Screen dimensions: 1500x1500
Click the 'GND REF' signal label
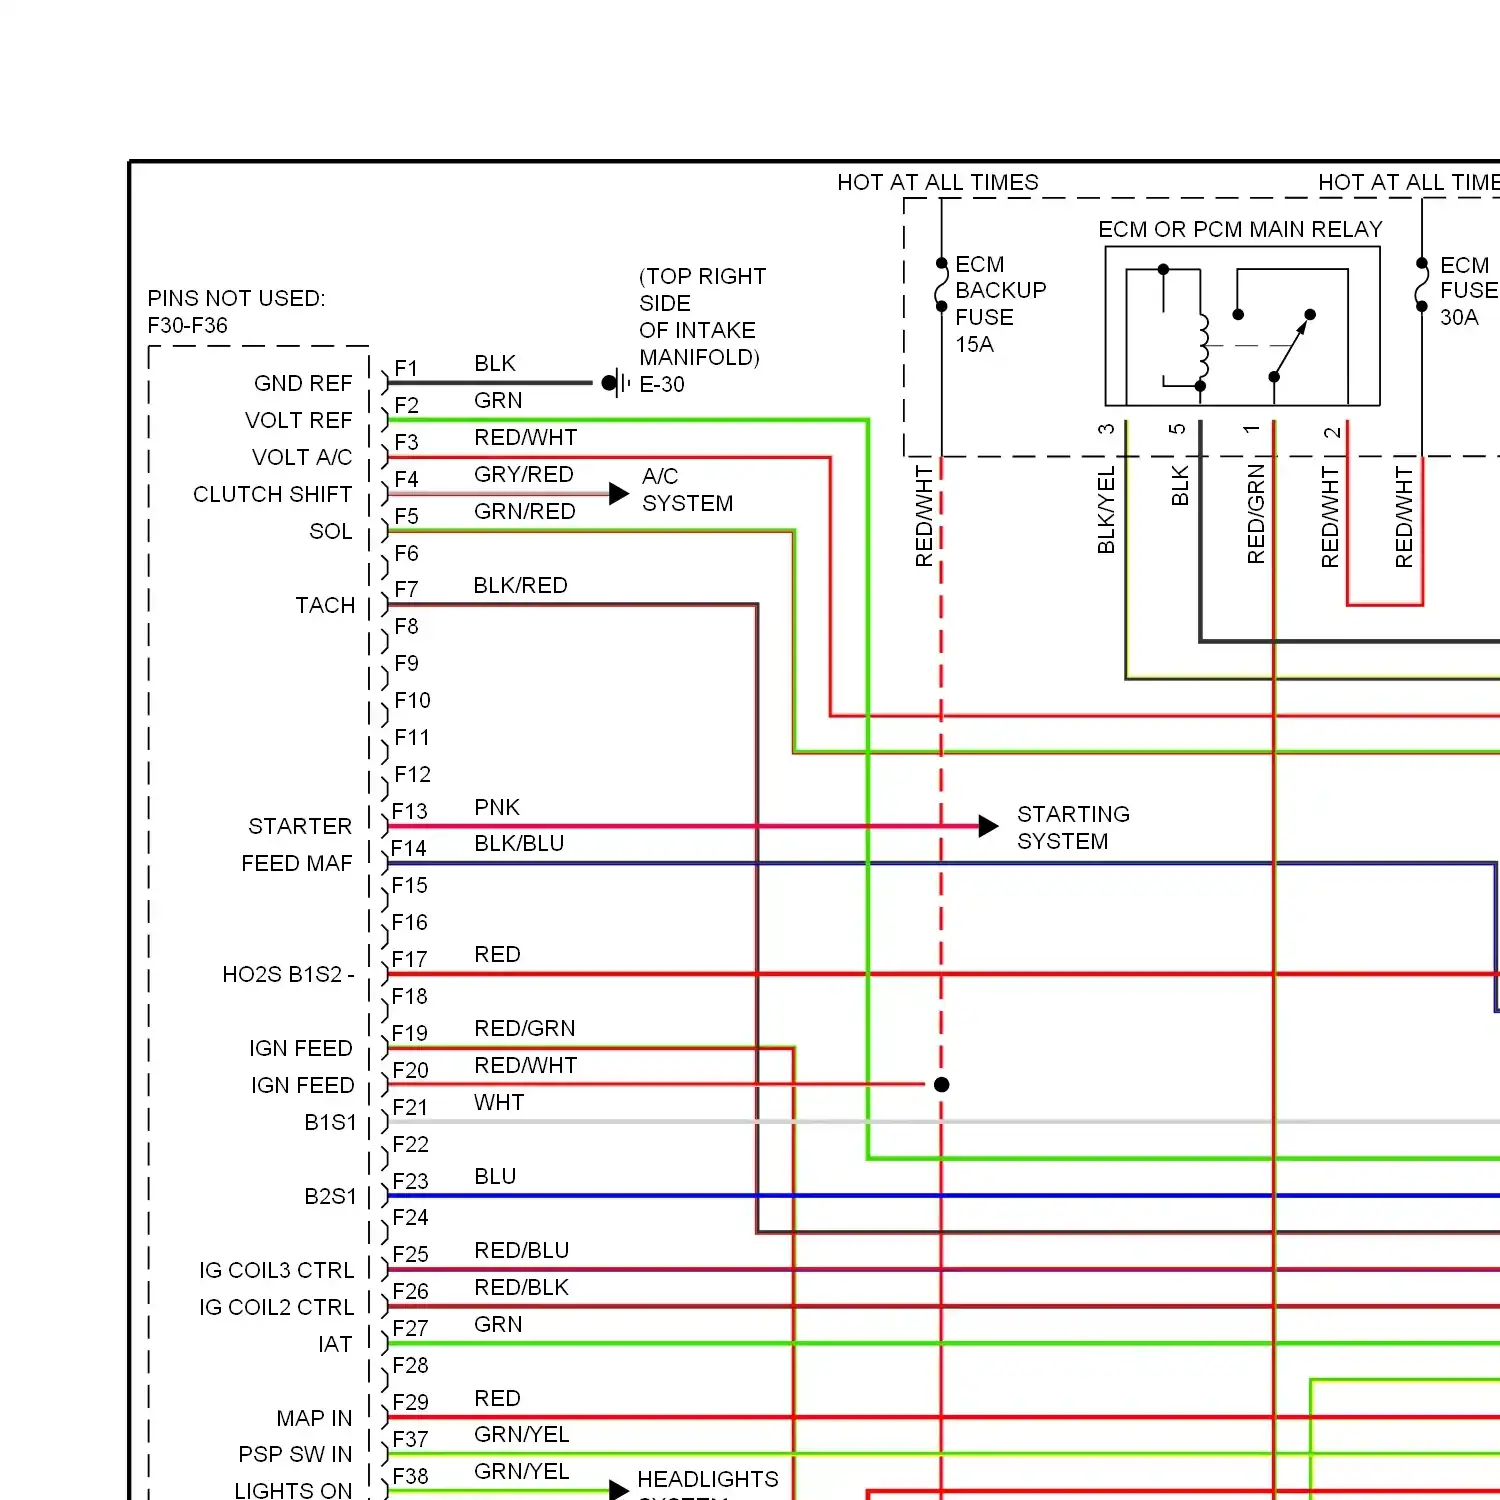click(303, 383)
